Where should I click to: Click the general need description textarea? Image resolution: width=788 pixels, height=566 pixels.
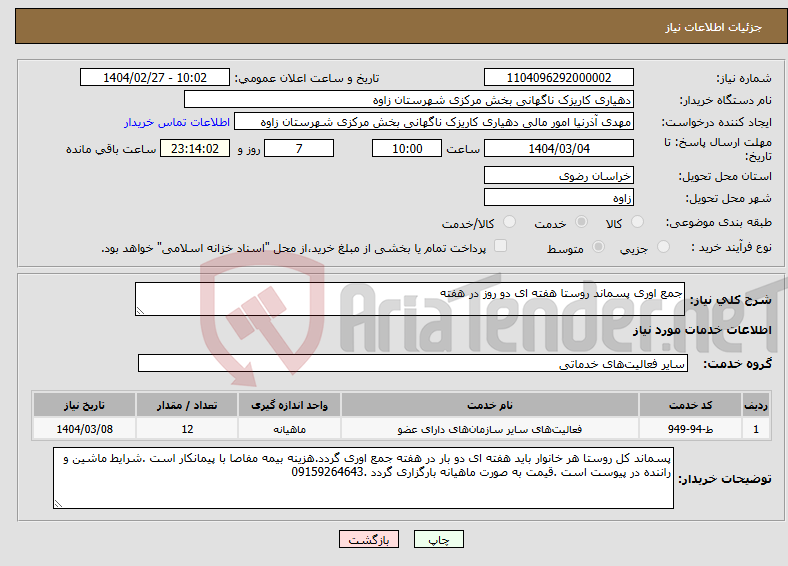coord(410,299)
